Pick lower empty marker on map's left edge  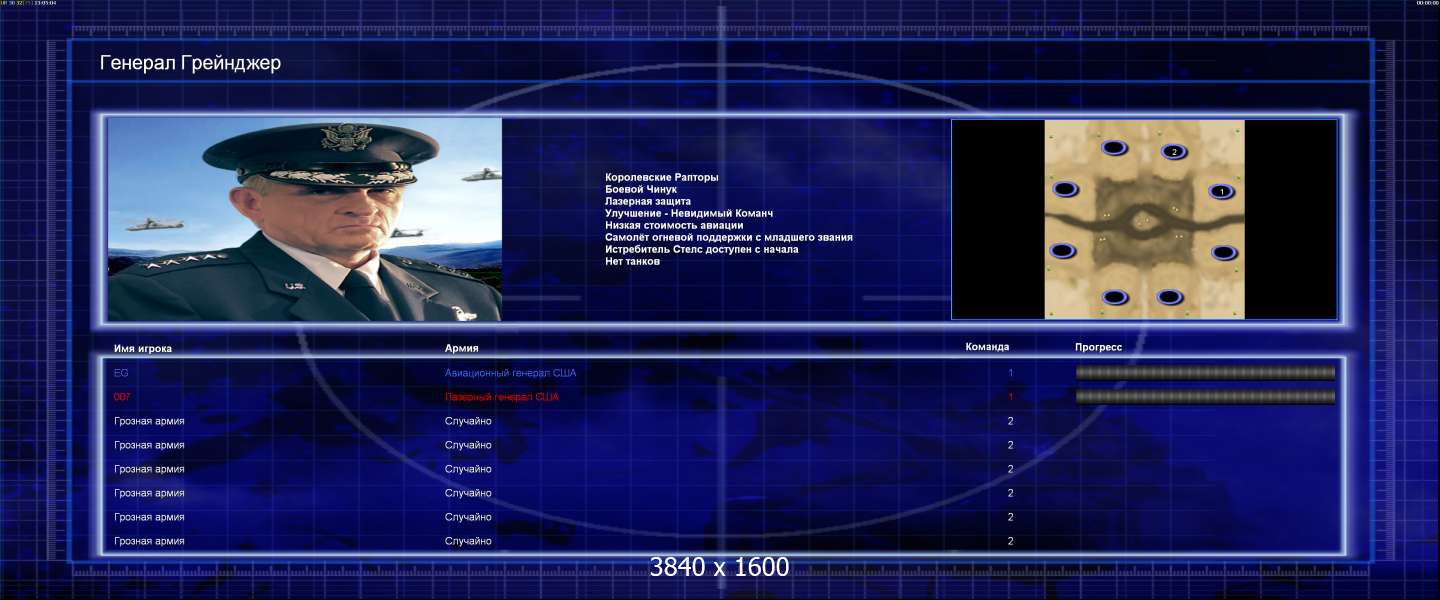[1062, 250]
